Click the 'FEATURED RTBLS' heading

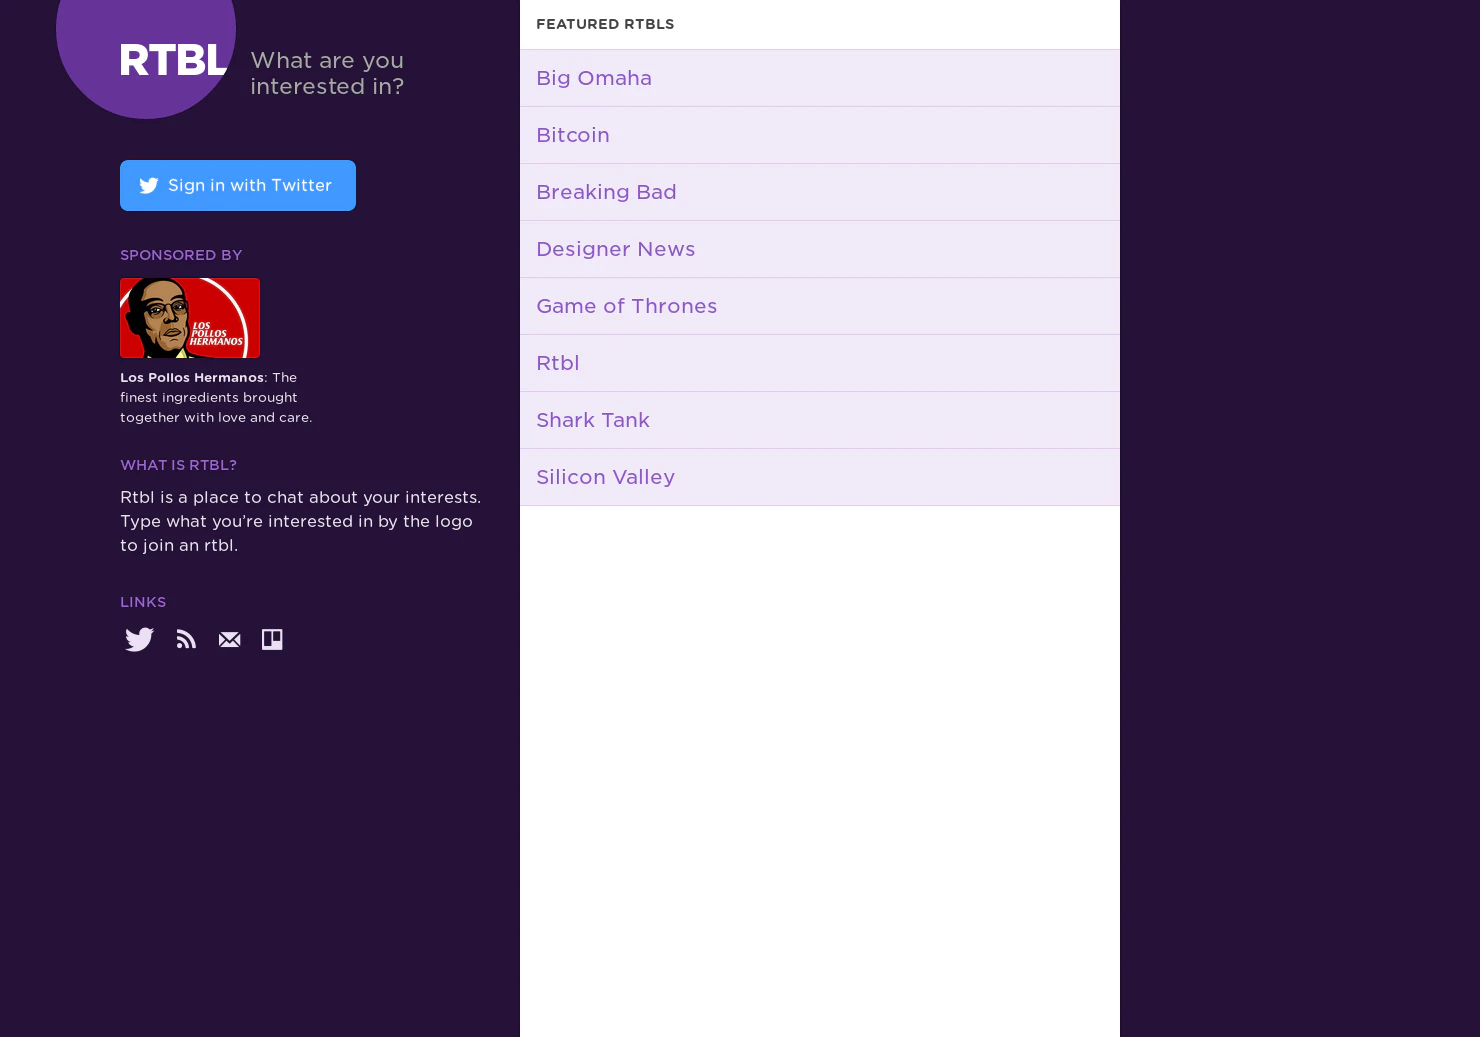[605, 24]
